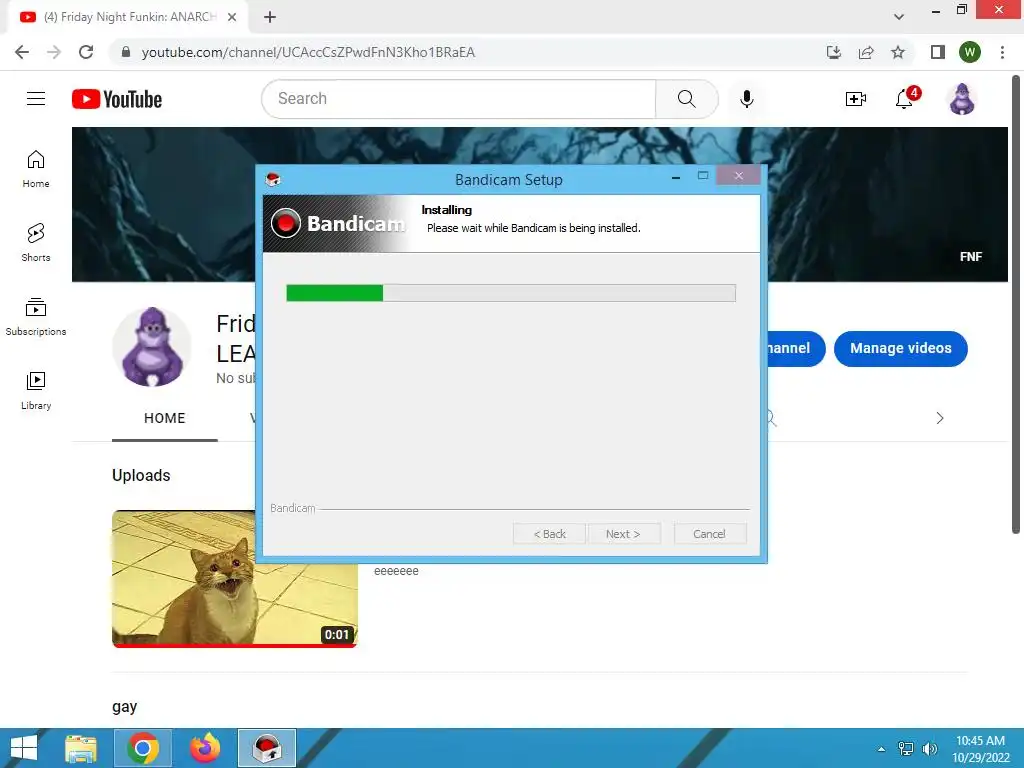Click the search magnifier button
1024x768 pixels.
point(686,99)
